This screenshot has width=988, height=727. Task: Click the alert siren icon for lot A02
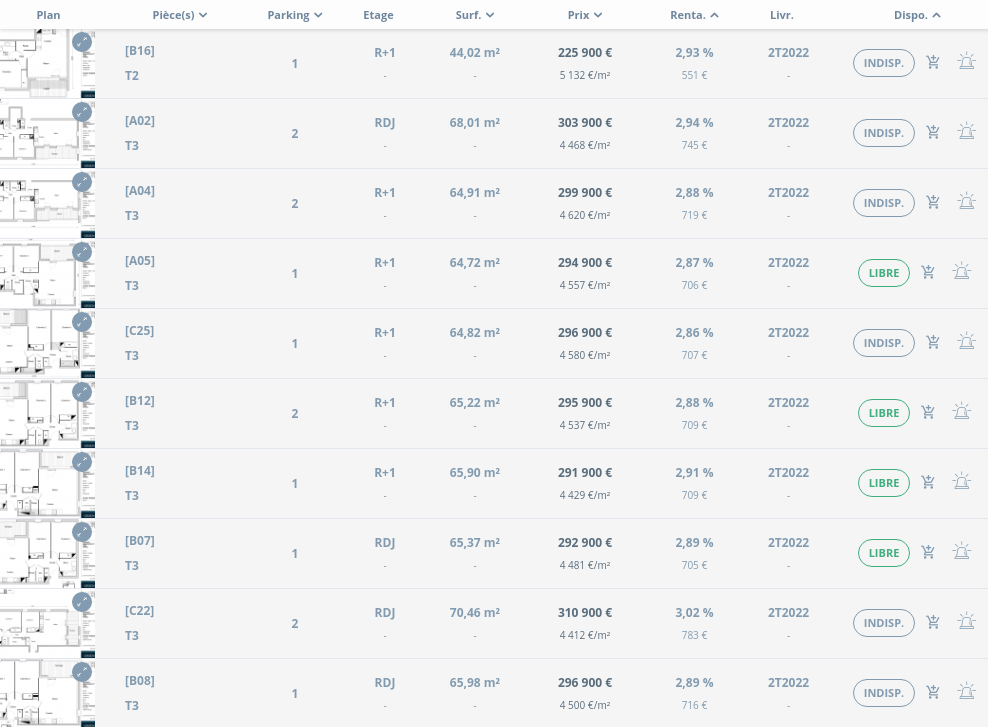coord(966,132)
